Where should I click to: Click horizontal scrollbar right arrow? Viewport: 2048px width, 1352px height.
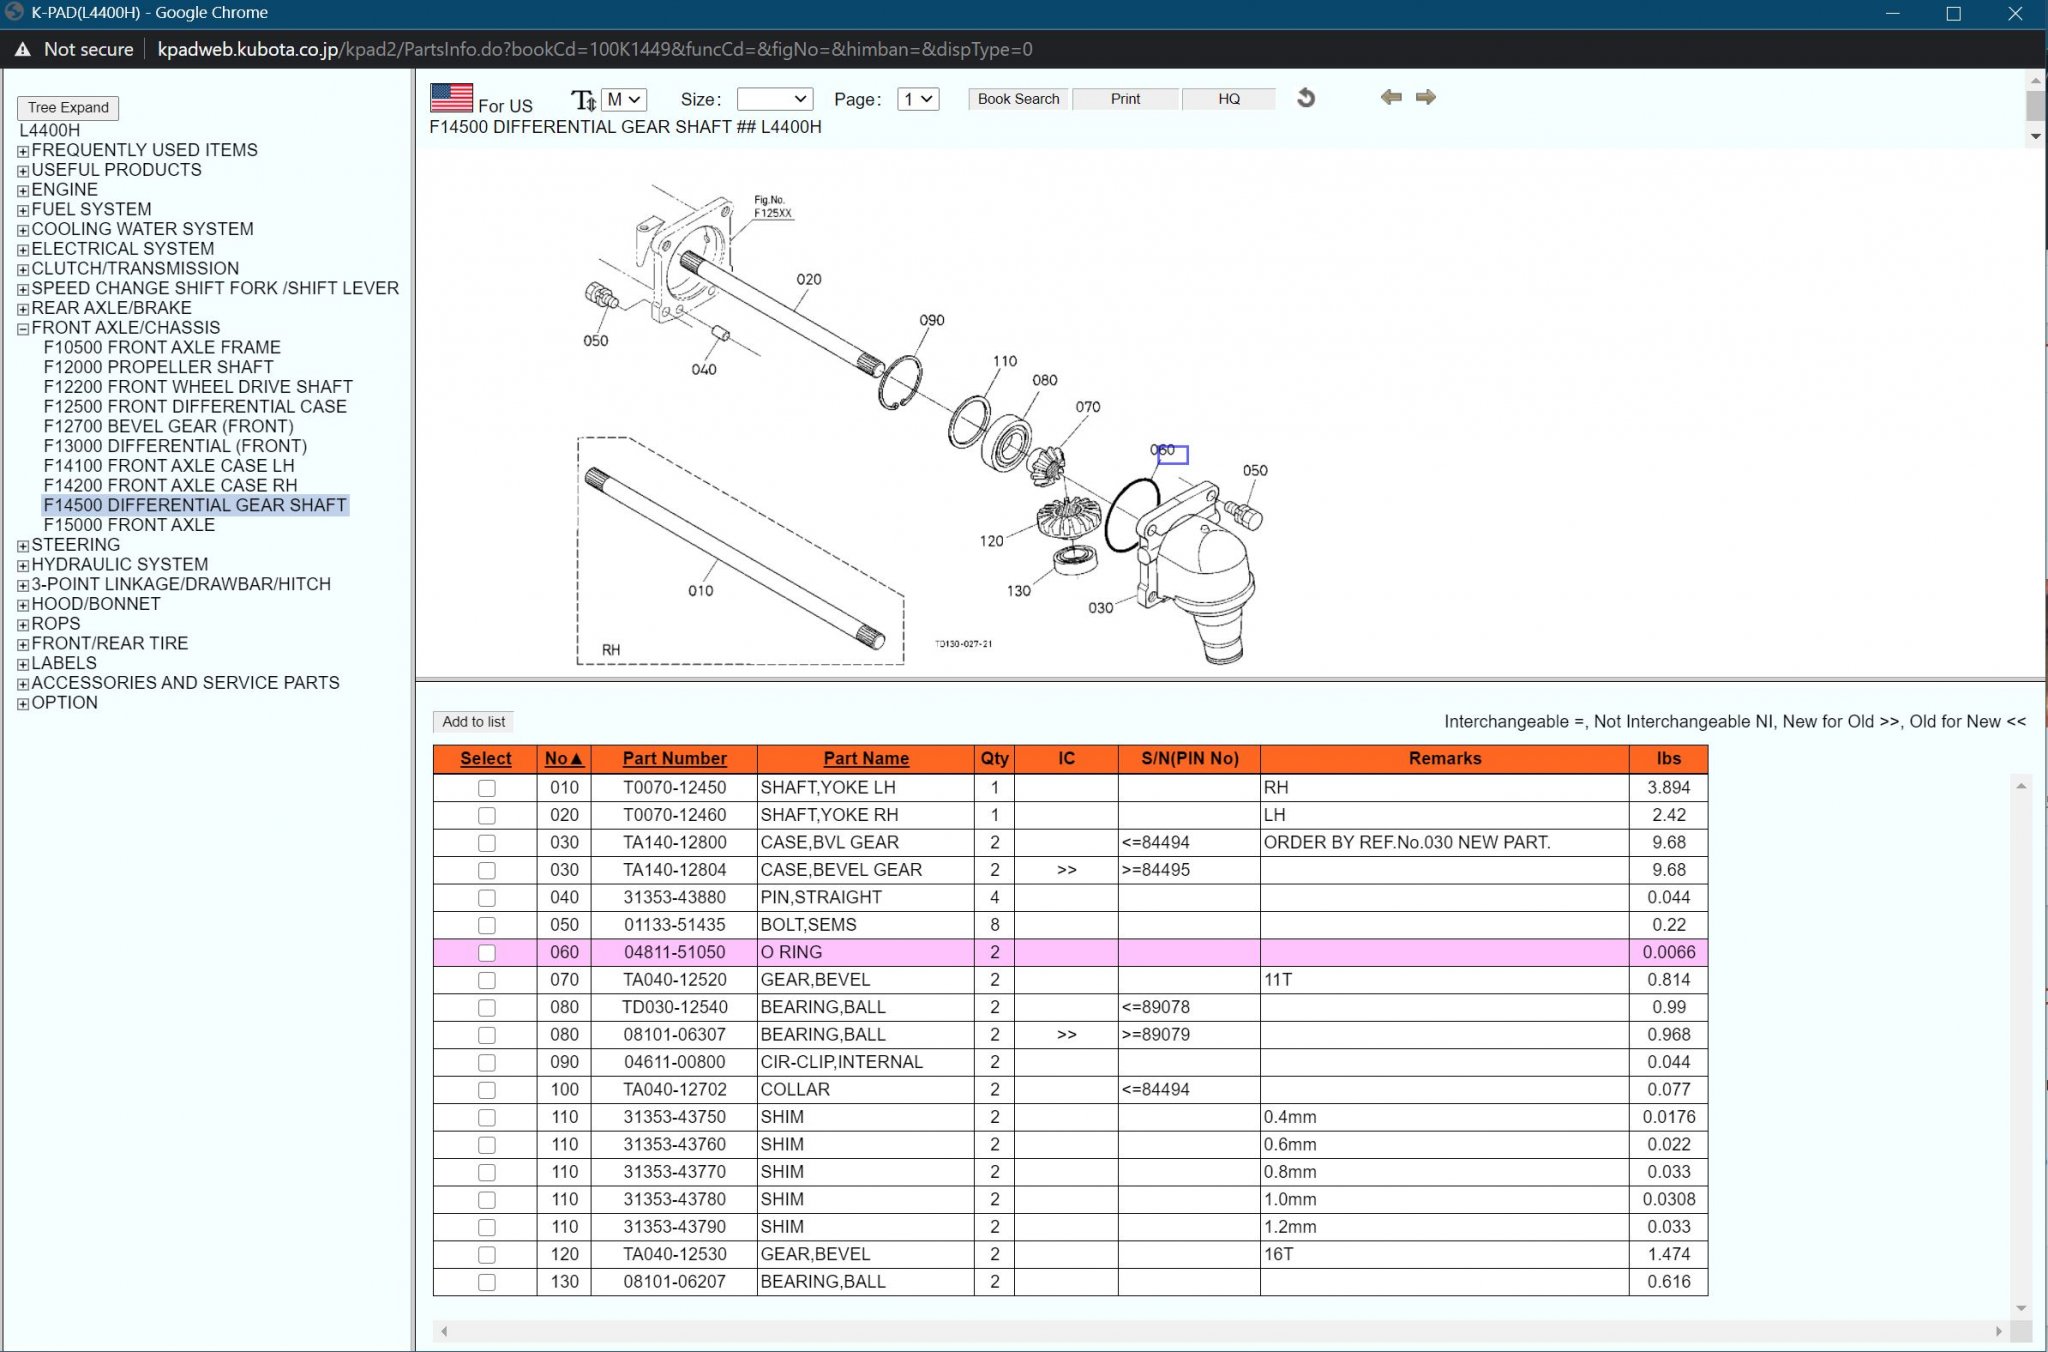point(1999,1331)
